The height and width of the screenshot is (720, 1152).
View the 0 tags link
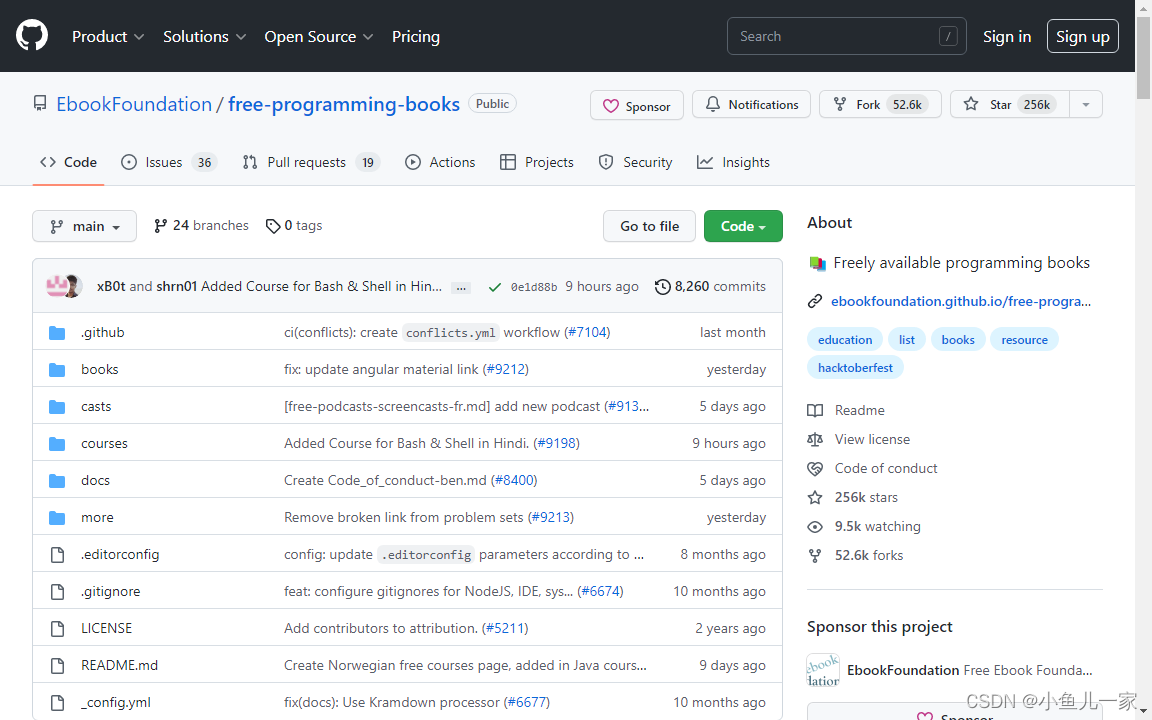click(x=294, y=226)
